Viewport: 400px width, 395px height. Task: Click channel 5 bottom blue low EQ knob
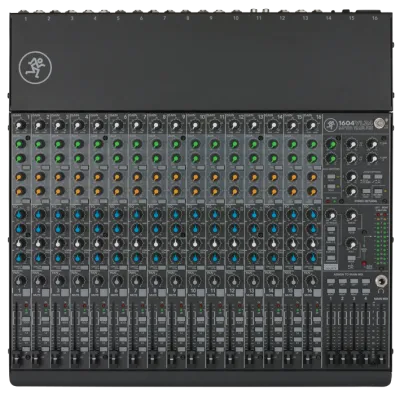98,258
